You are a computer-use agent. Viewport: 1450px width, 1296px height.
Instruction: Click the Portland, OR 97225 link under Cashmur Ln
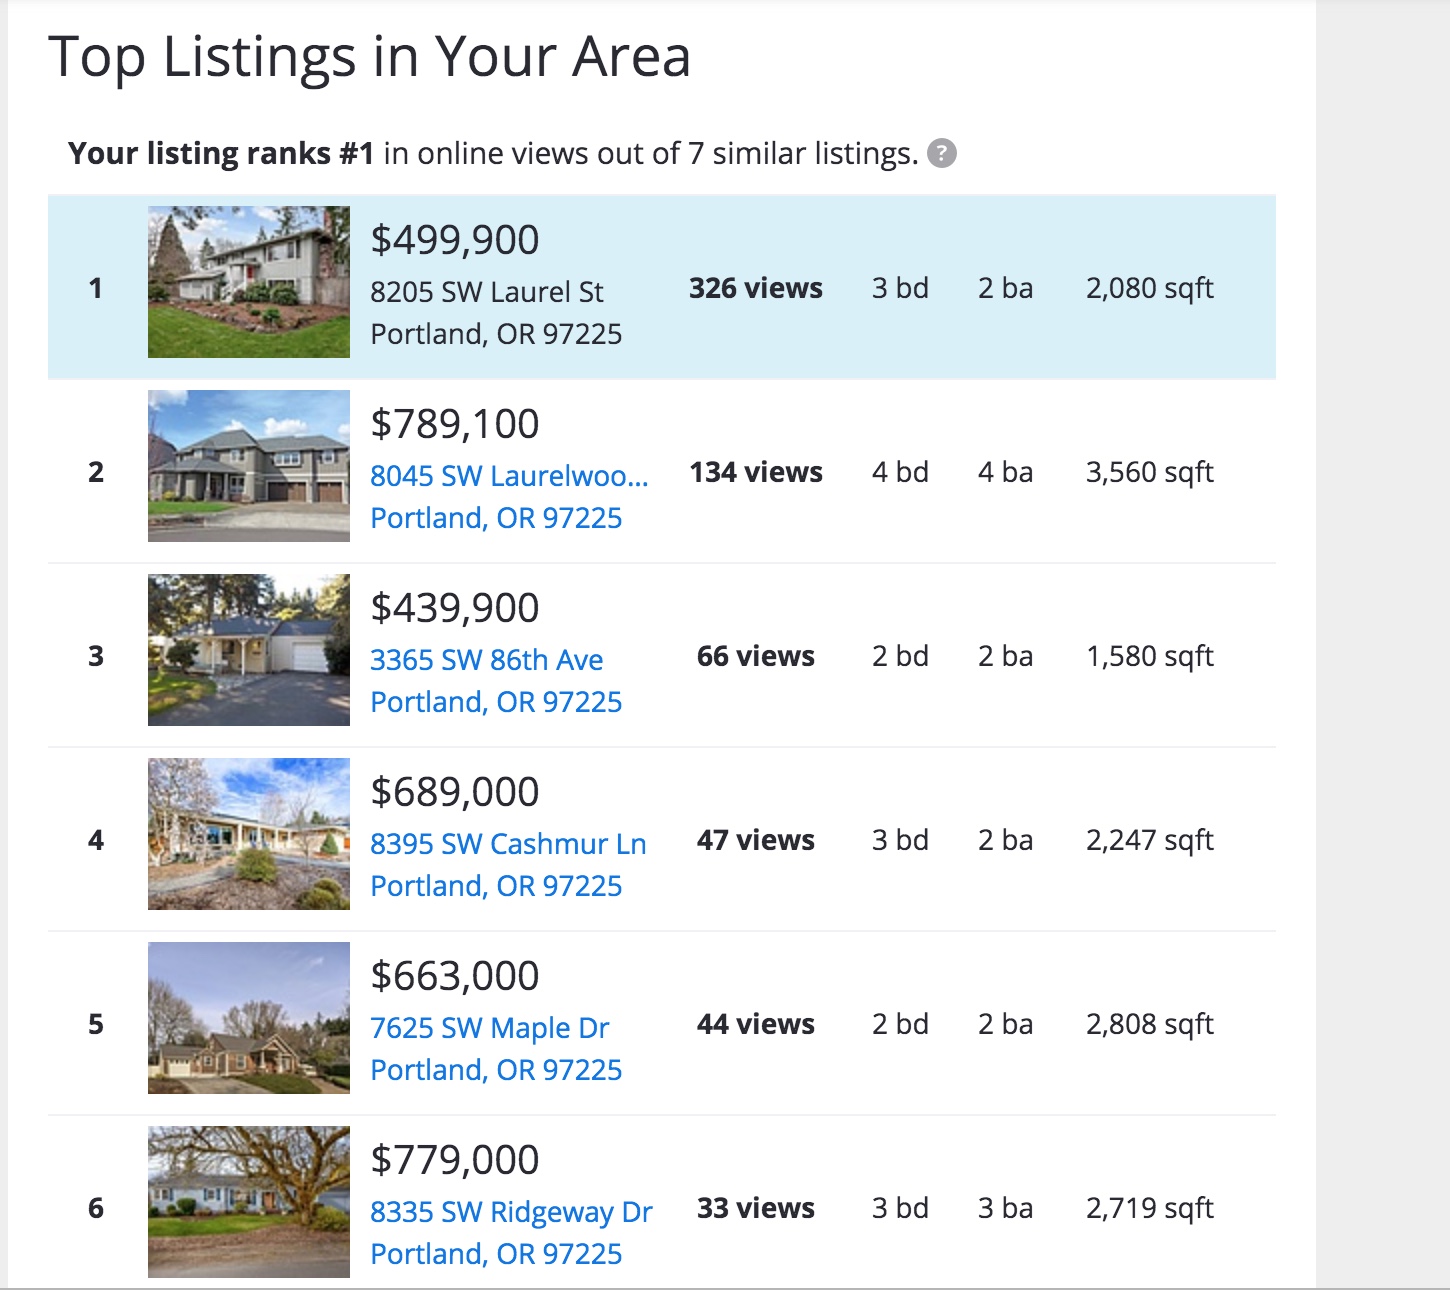[x=496, y=886]
